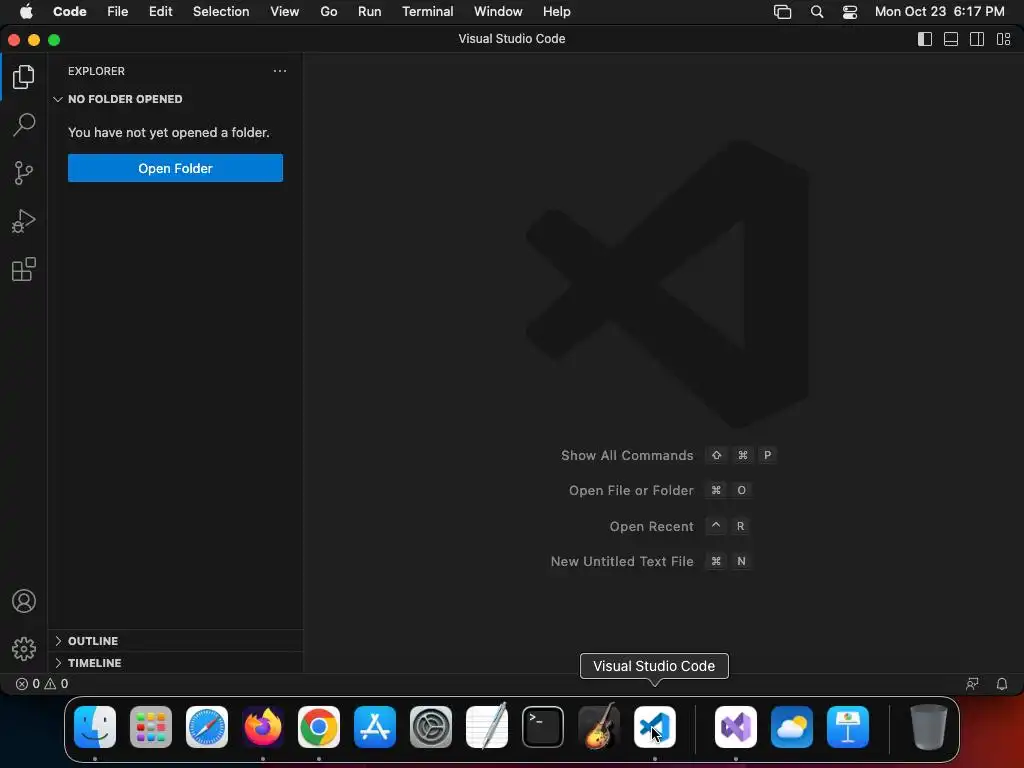Open TextEdit from the Dock
This screenshot has width=1024, height=768.
pyautogui.click(x=487, y=727)
